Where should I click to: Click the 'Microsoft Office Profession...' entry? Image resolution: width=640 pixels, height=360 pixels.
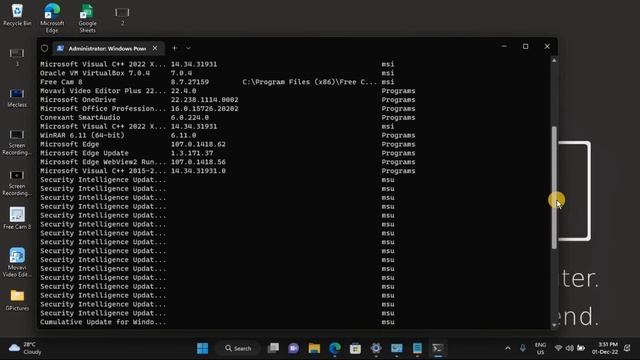[103, 109]
